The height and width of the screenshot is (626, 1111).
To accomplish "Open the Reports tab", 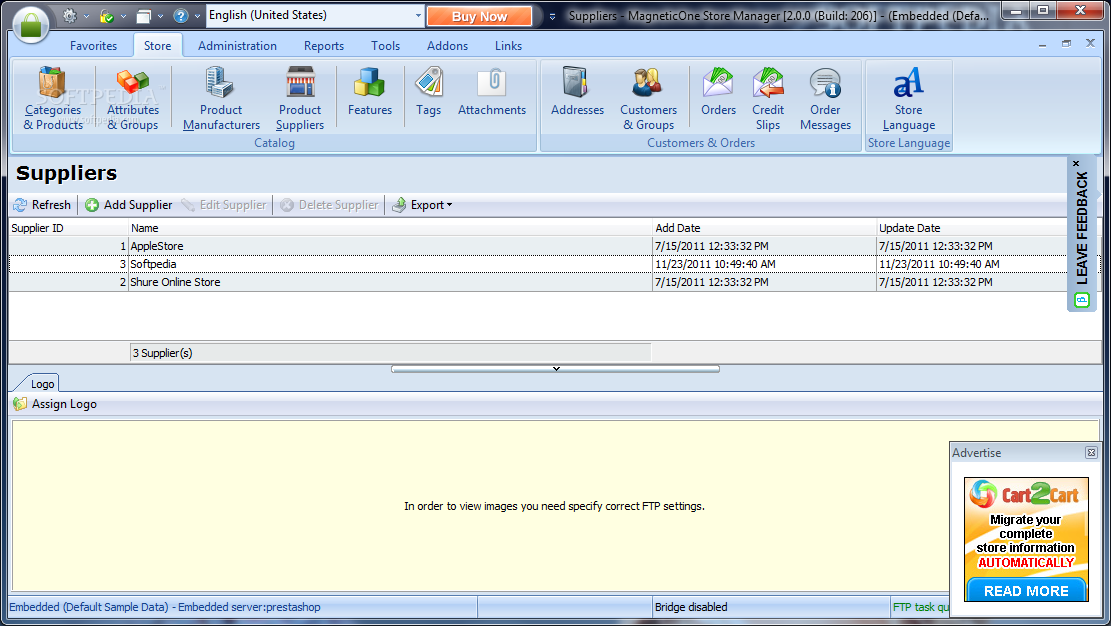I will pyautogui.click(x=324, y=45).
